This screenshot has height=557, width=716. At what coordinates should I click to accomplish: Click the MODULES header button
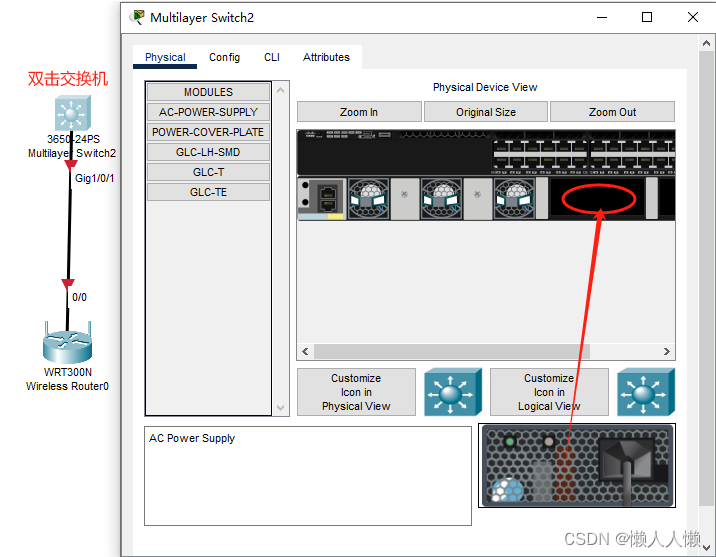pos(208,92)
